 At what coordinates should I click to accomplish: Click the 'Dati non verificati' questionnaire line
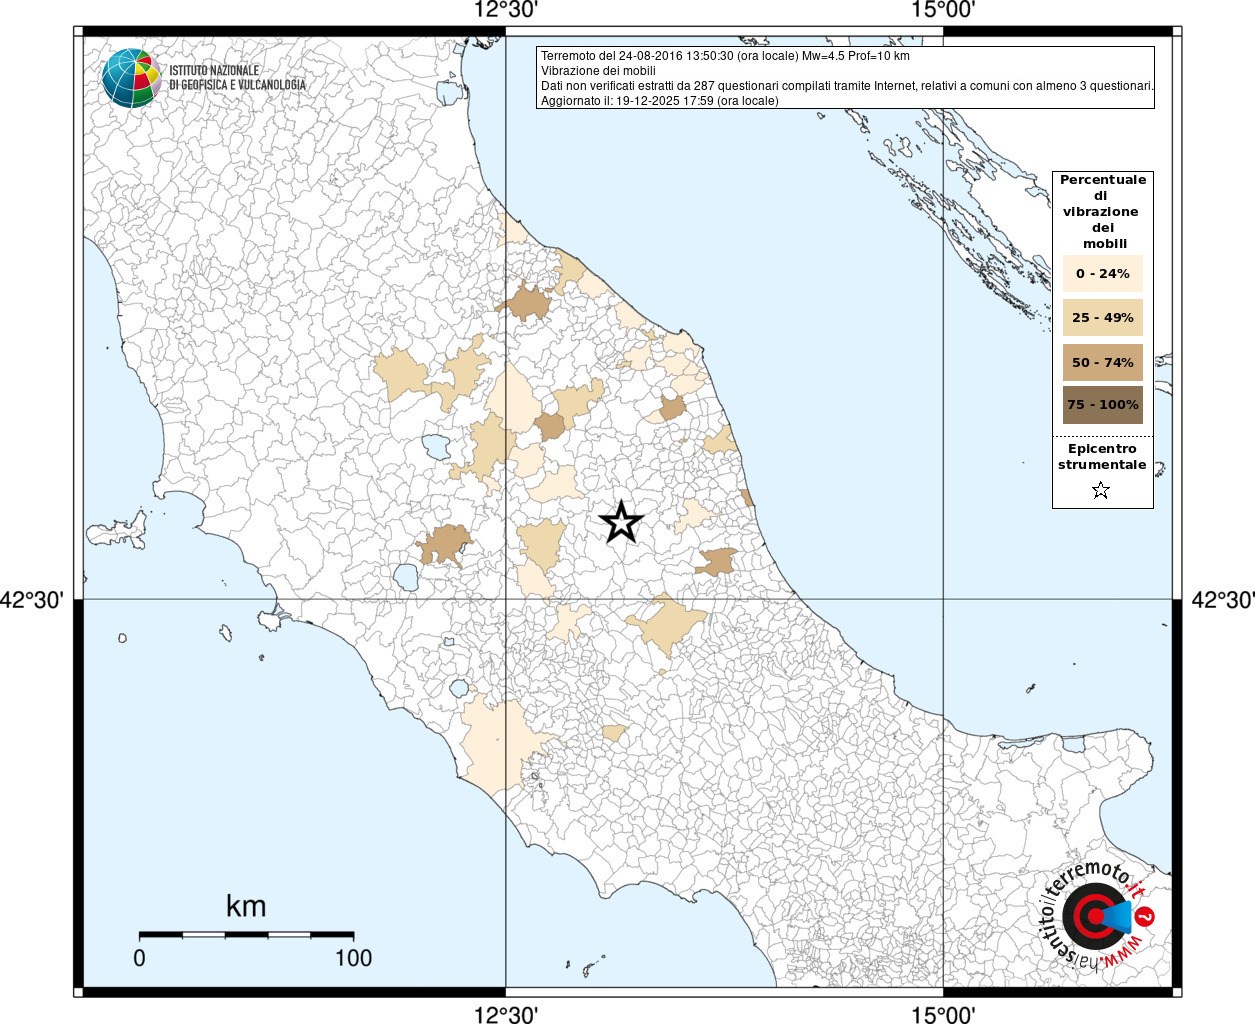tap(847, 86)
